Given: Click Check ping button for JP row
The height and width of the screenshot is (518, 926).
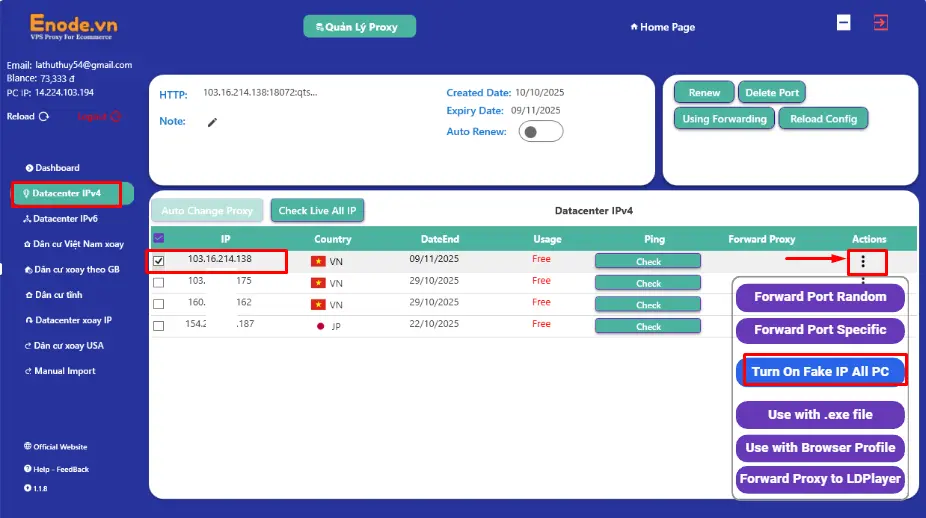Looking at the screenshot, I should pos(648,326).
